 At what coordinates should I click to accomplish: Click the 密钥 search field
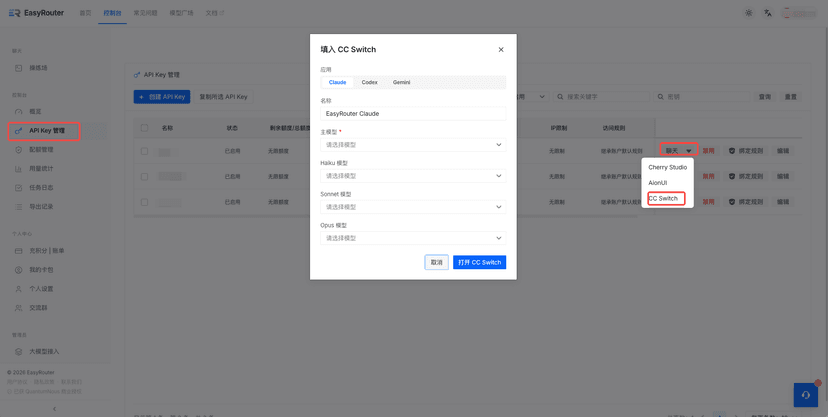(x=702, y=97)
